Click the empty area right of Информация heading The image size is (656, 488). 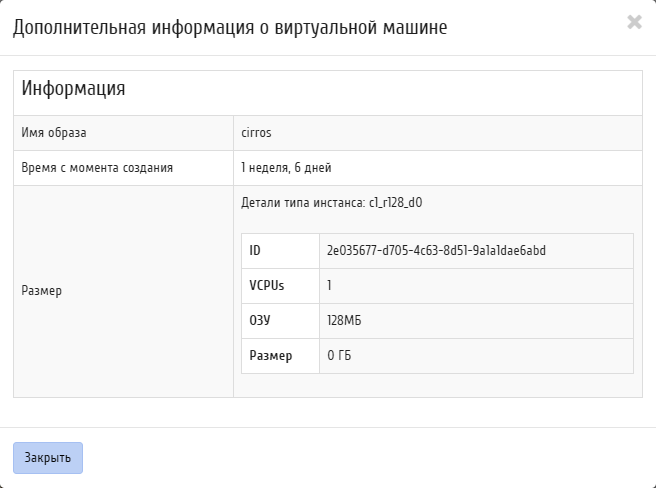coord(383,93)
